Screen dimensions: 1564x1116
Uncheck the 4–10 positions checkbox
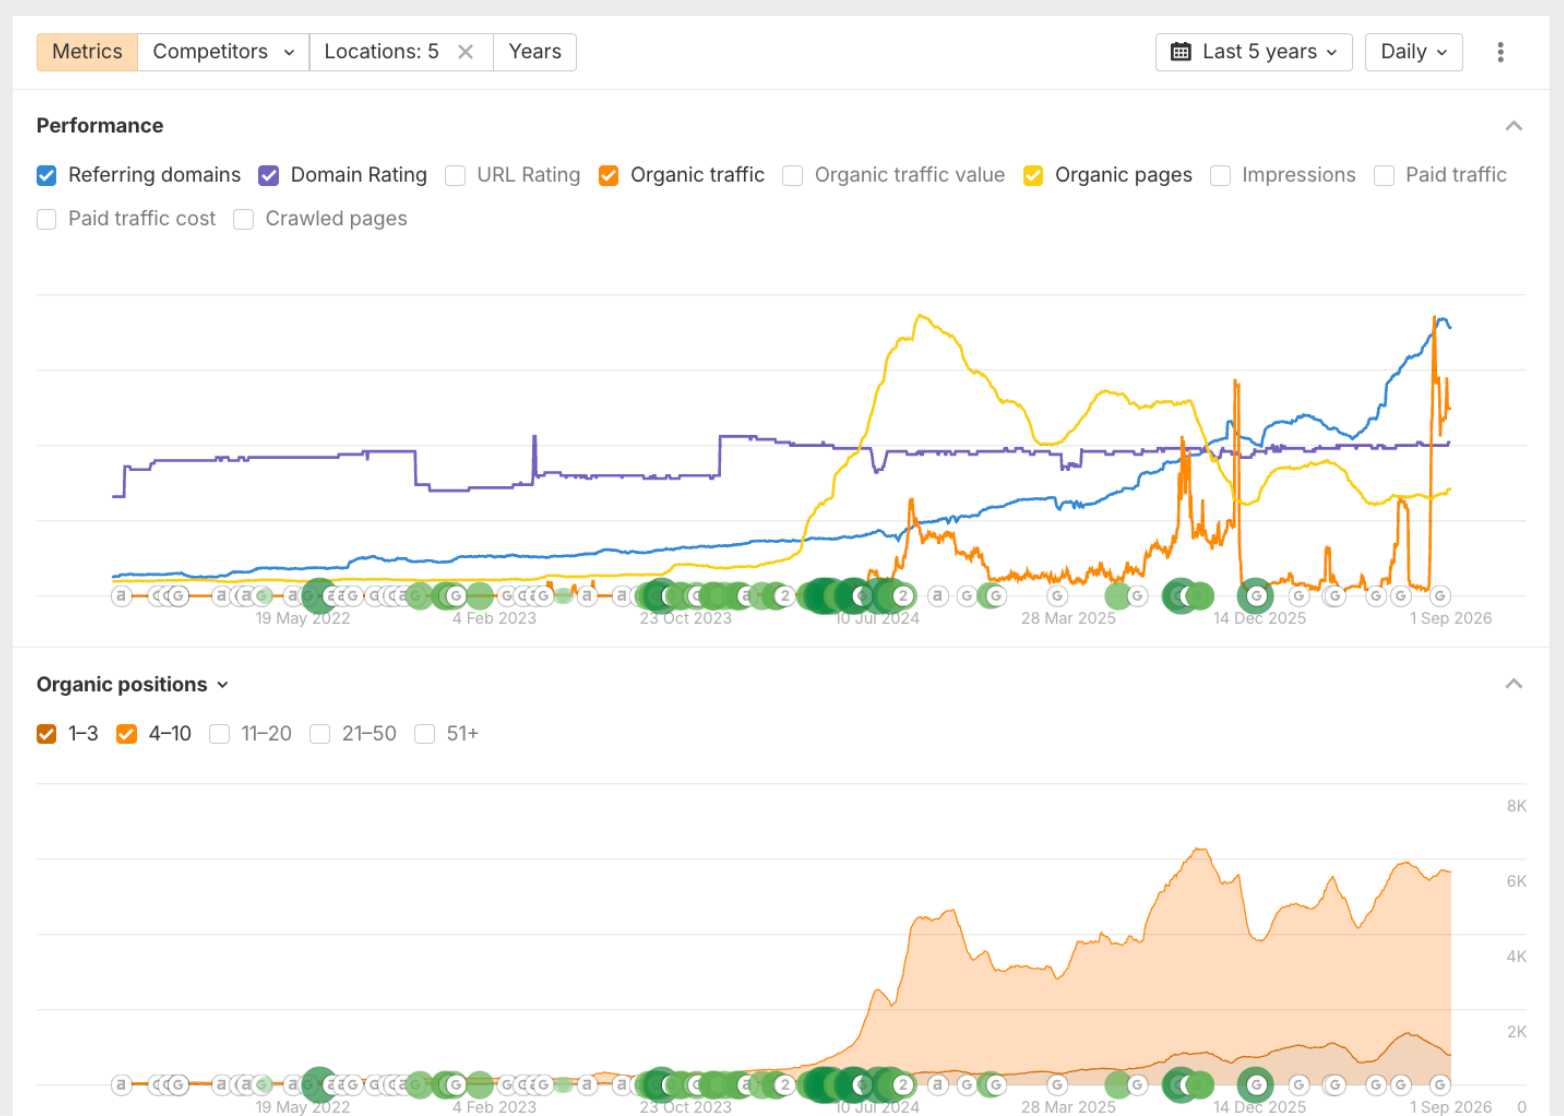click(126, 734)
